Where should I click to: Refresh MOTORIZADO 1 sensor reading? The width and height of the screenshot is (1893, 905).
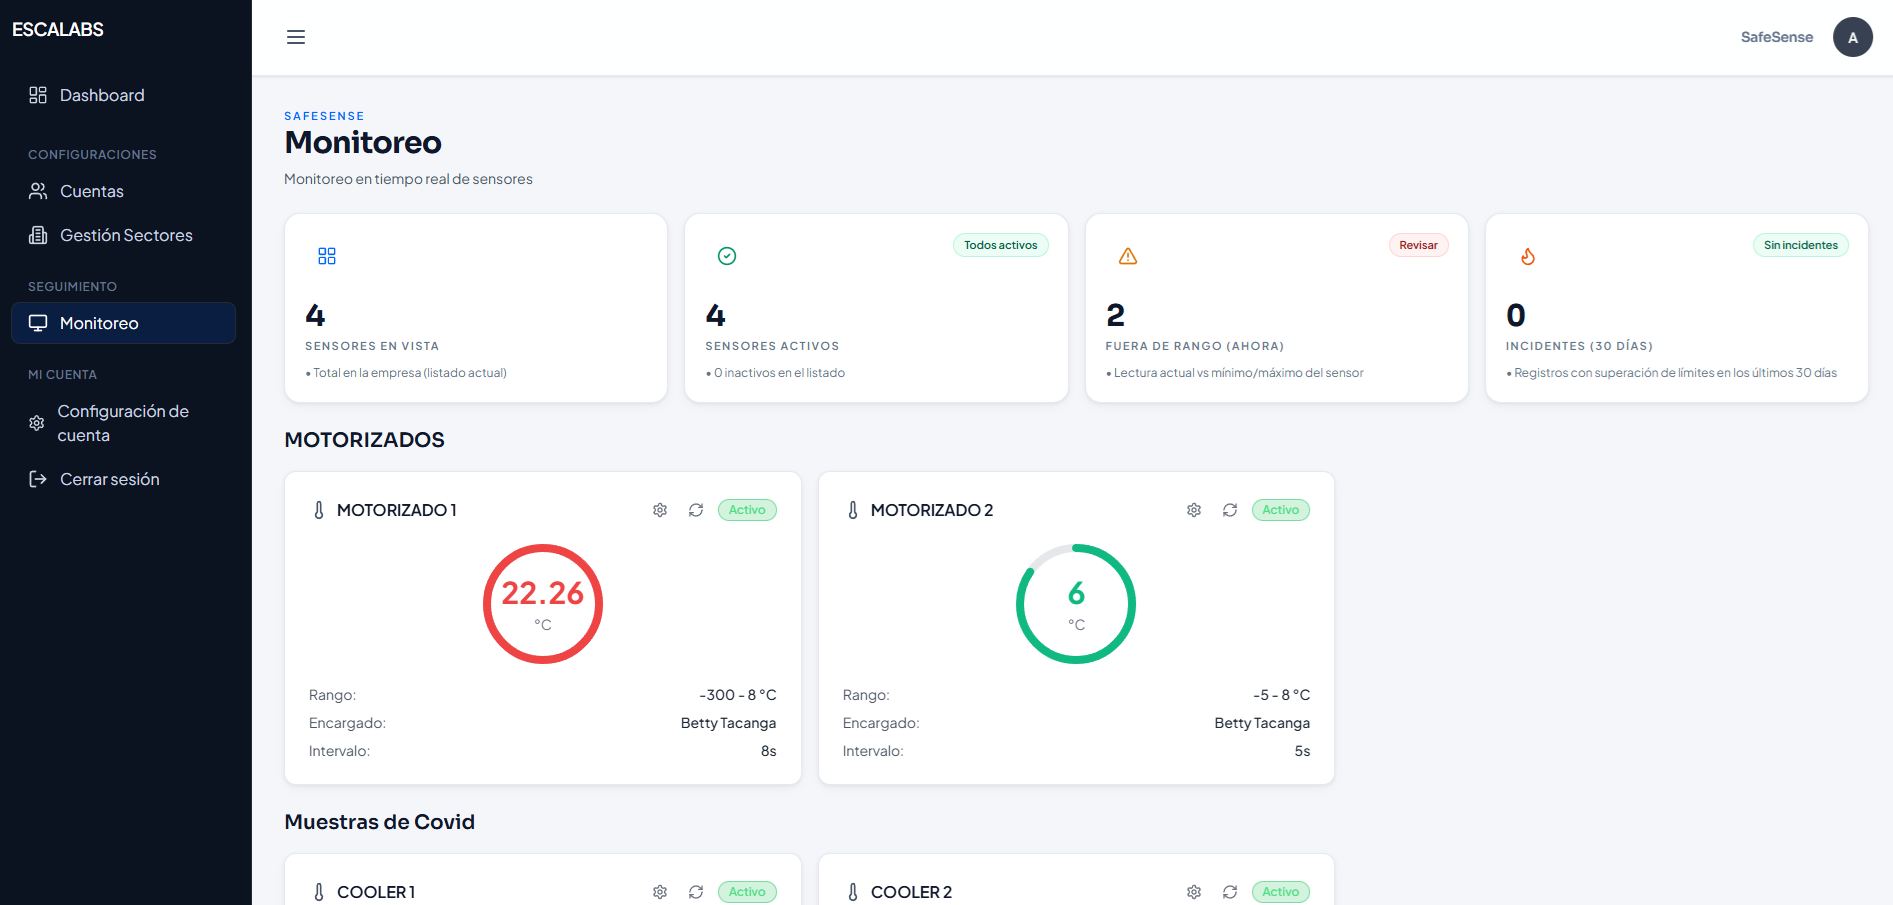[x=696, y=510]
